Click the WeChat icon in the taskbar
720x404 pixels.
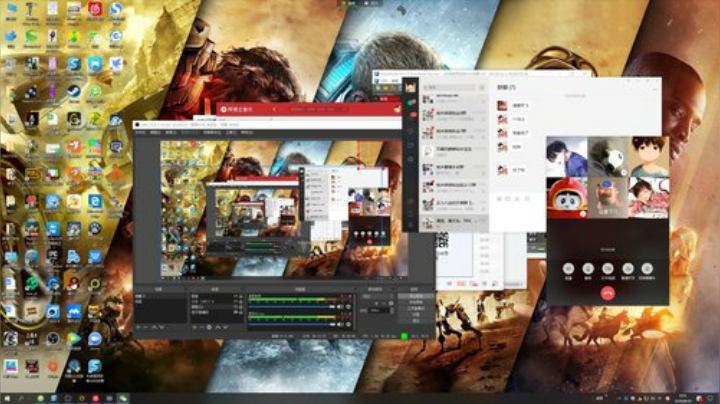point(123,398)
